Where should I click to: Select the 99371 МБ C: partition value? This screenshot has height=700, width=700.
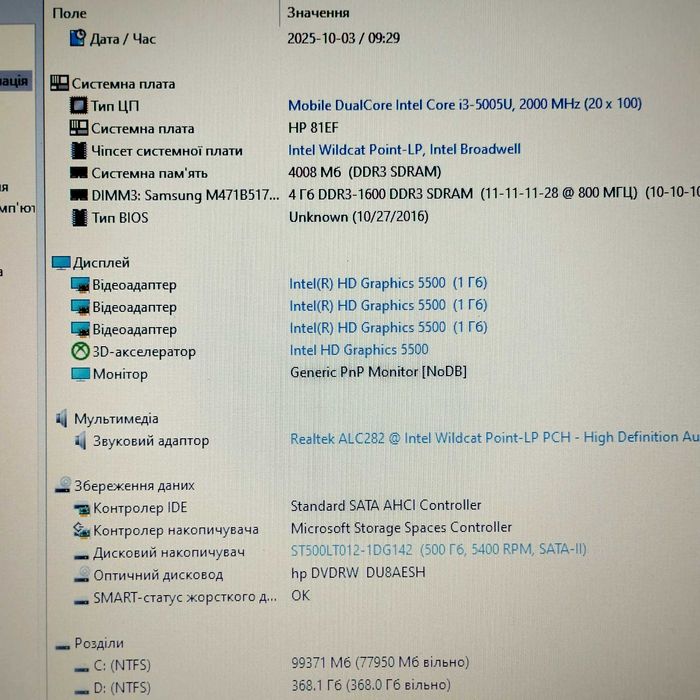[380, 662]
